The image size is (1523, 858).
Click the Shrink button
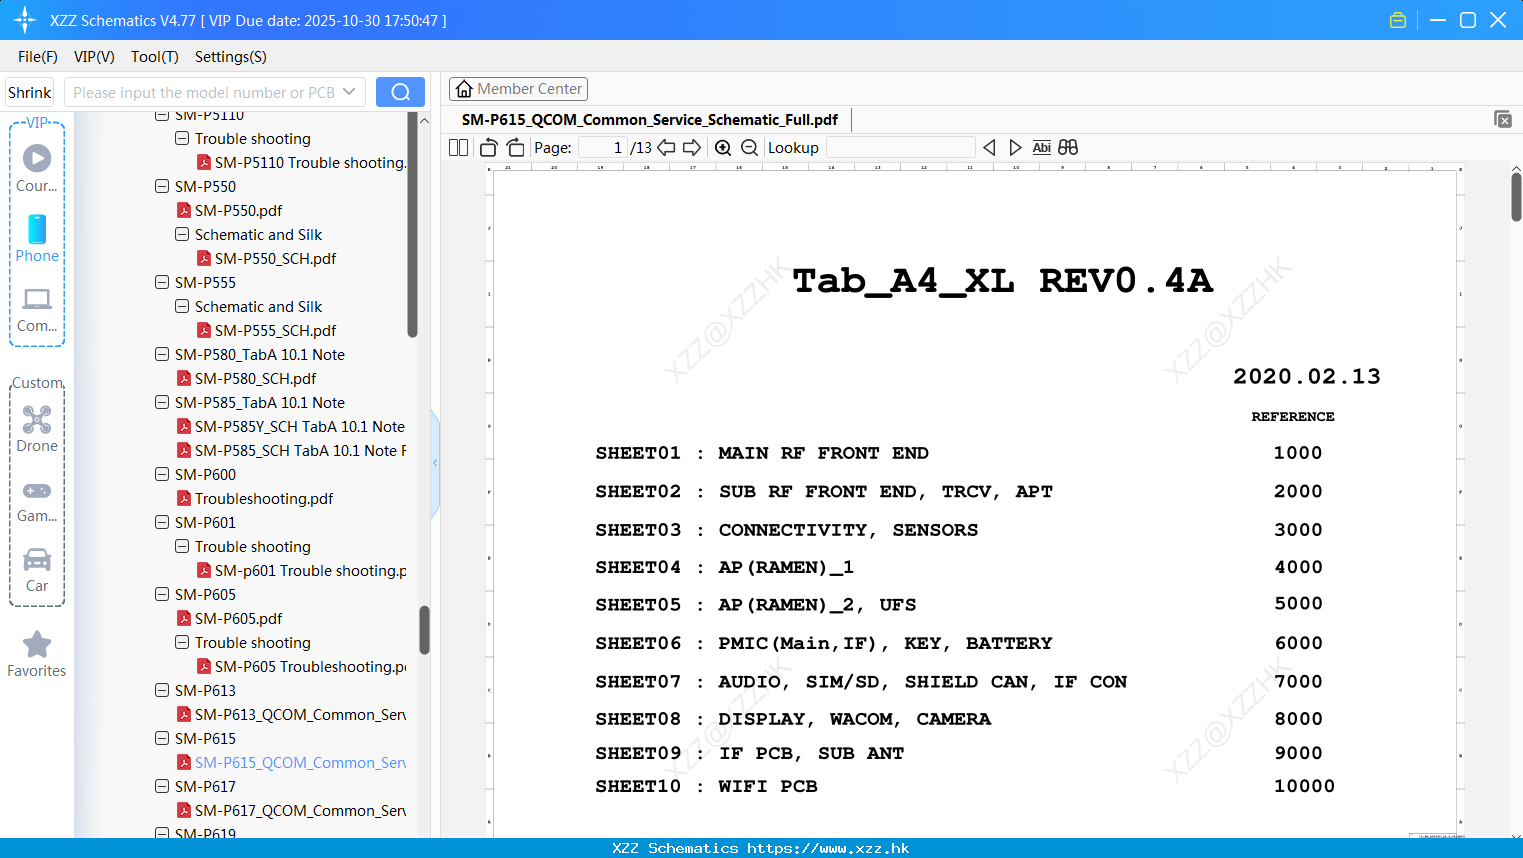tap(30, 92)
